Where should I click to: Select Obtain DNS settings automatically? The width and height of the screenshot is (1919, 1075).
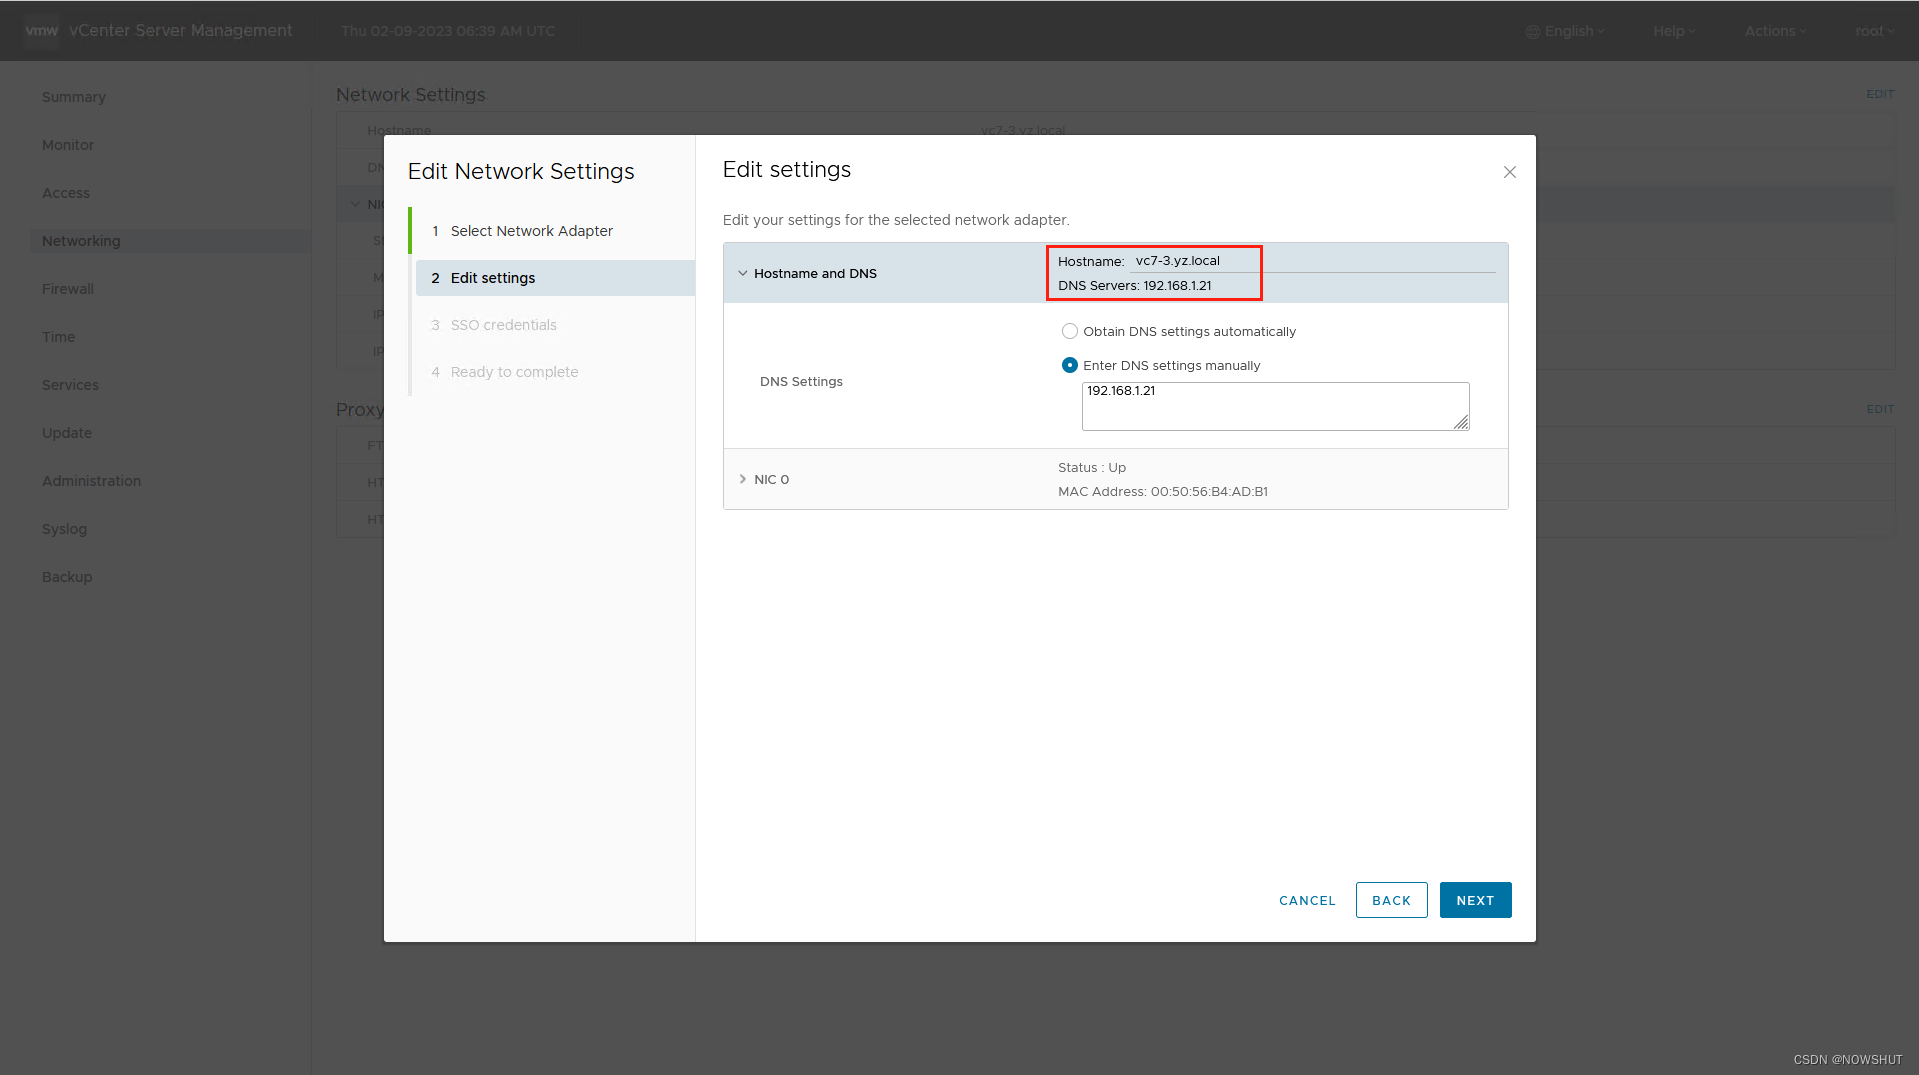tap(1069, 331)
